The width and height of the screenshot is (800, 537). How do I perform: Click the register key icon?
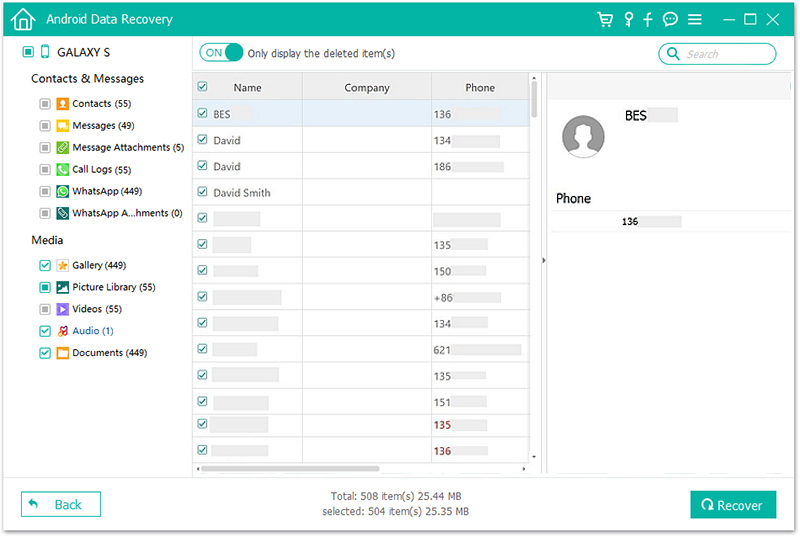coord(629,19)
